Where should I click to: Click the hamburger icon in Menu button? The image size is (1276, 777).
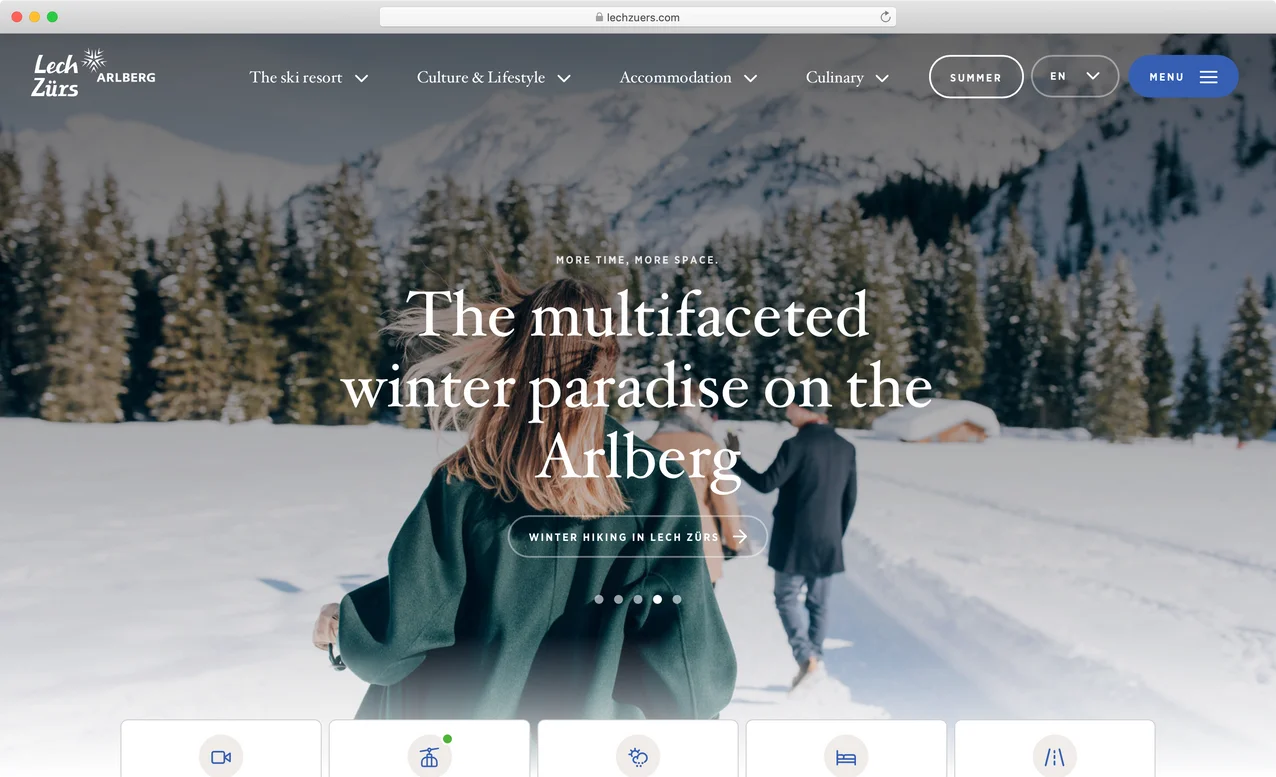[1208, 77]
